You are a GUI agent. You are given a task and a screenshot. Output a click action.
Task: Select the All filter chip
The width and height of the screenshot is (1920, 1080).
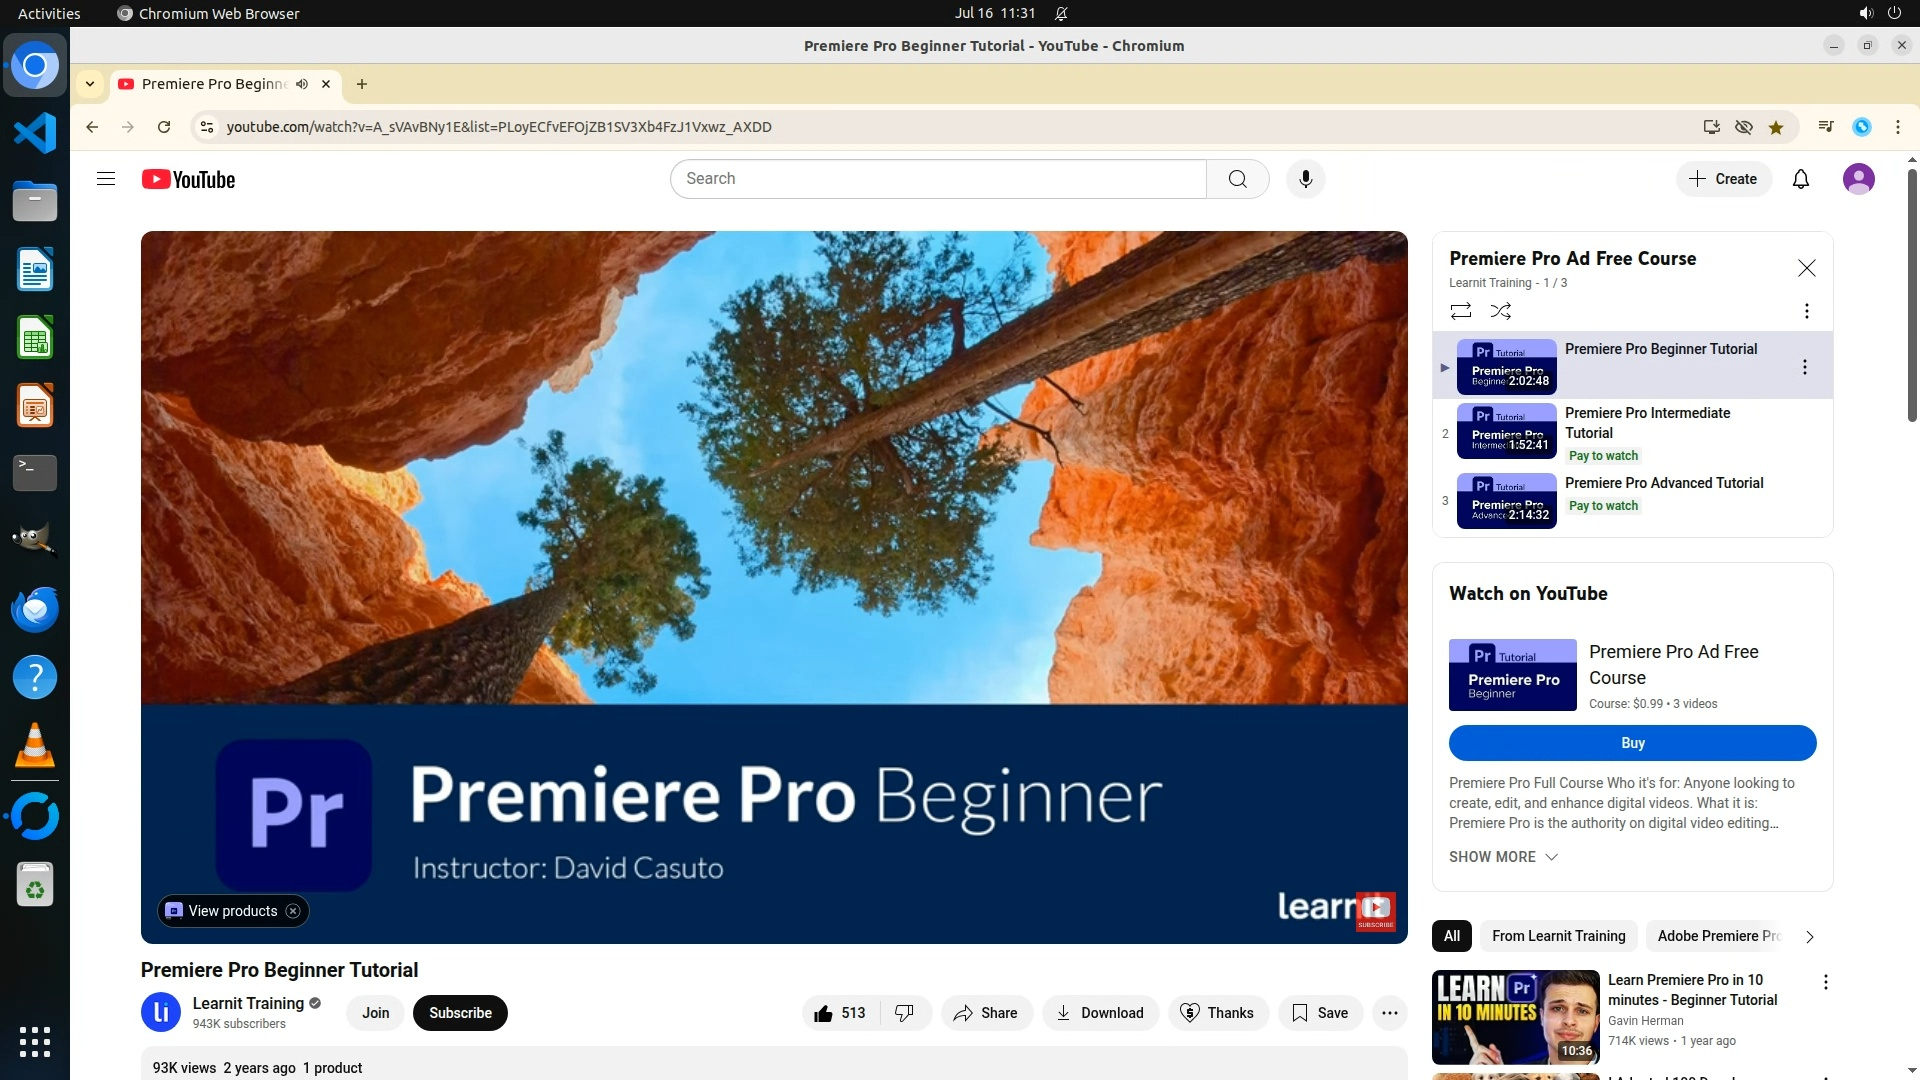[x=1451, y=936]
